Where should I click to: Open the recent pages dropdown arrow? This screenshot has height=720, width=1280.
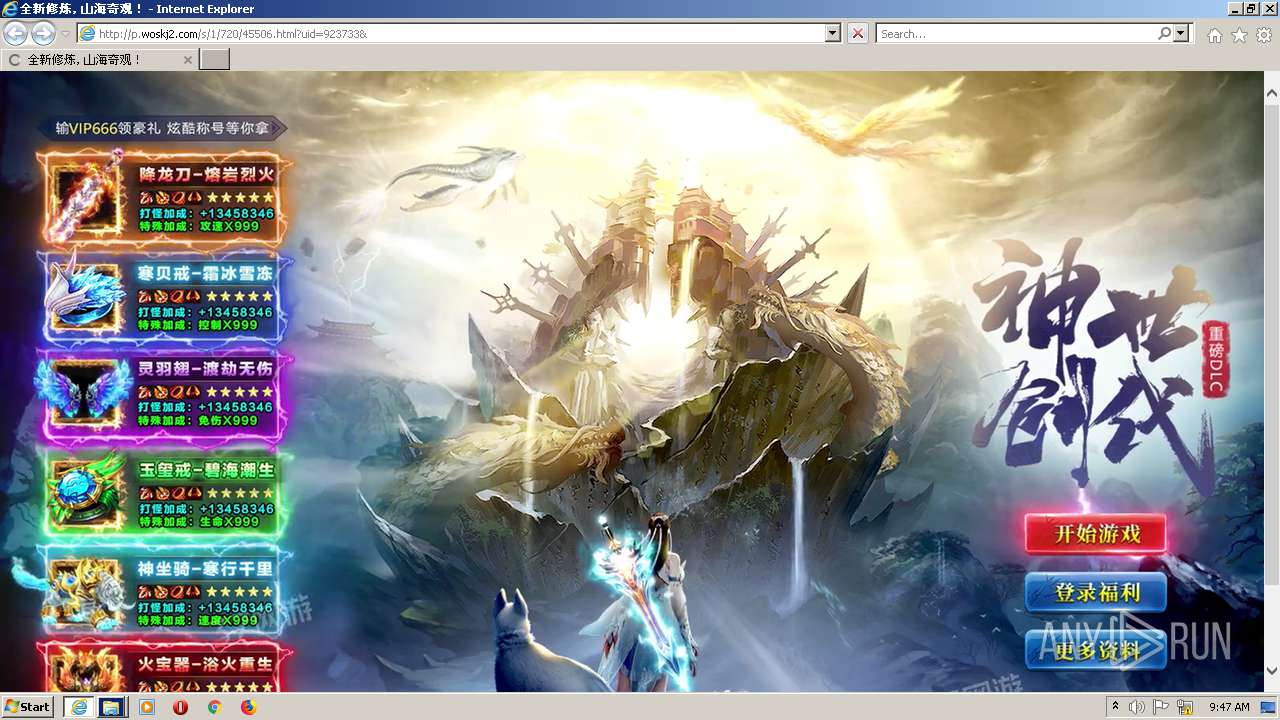(65, 34)
